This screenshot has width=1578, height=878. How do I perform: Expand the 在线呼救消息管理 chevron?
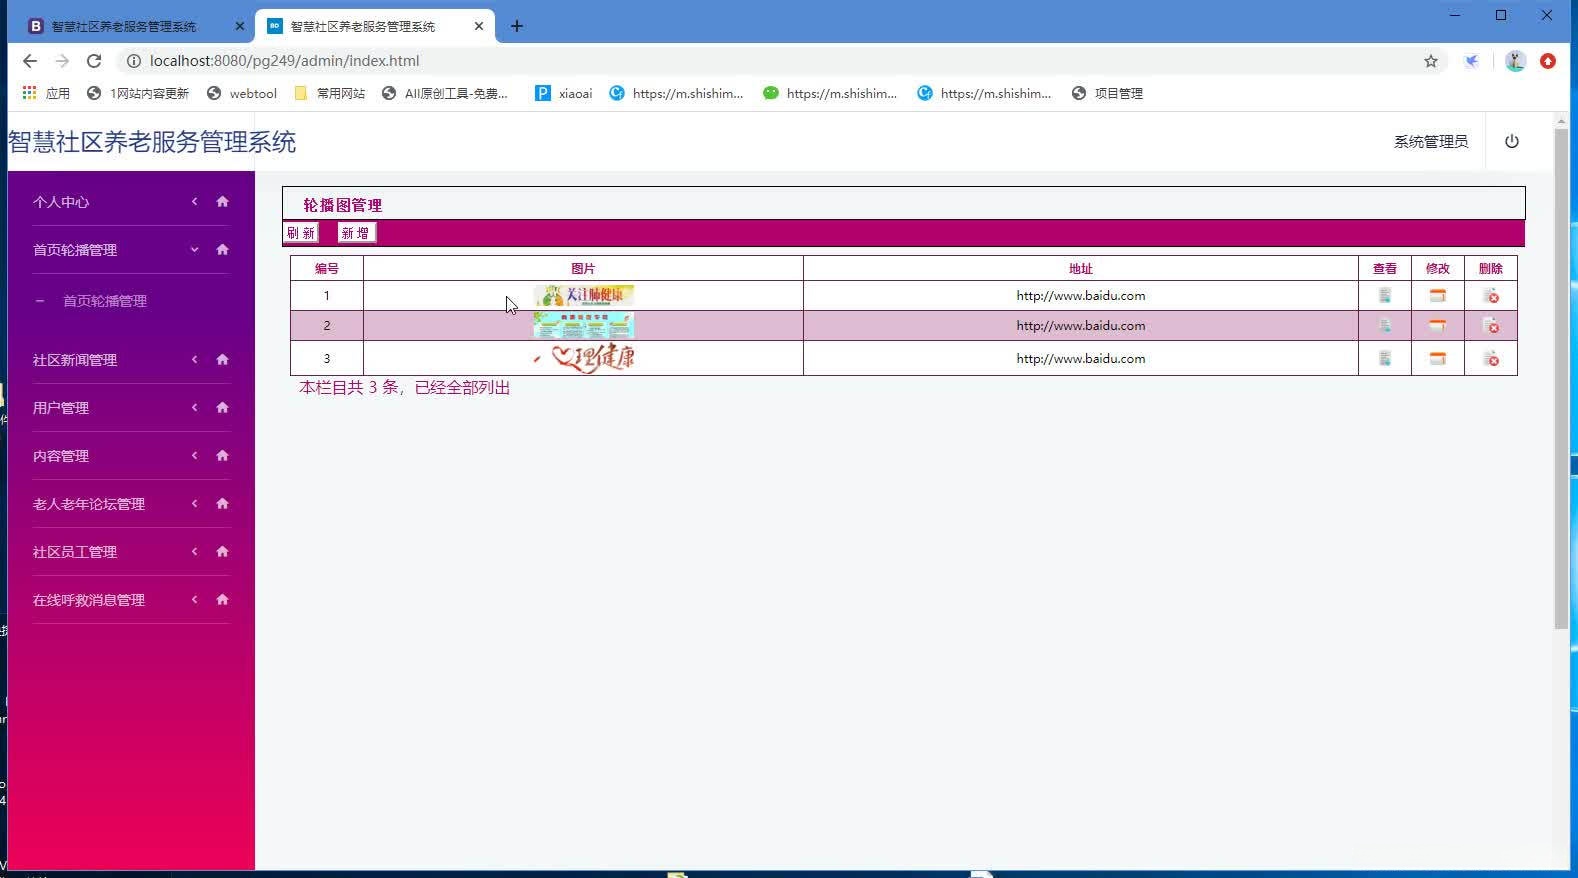pos(195,600)
